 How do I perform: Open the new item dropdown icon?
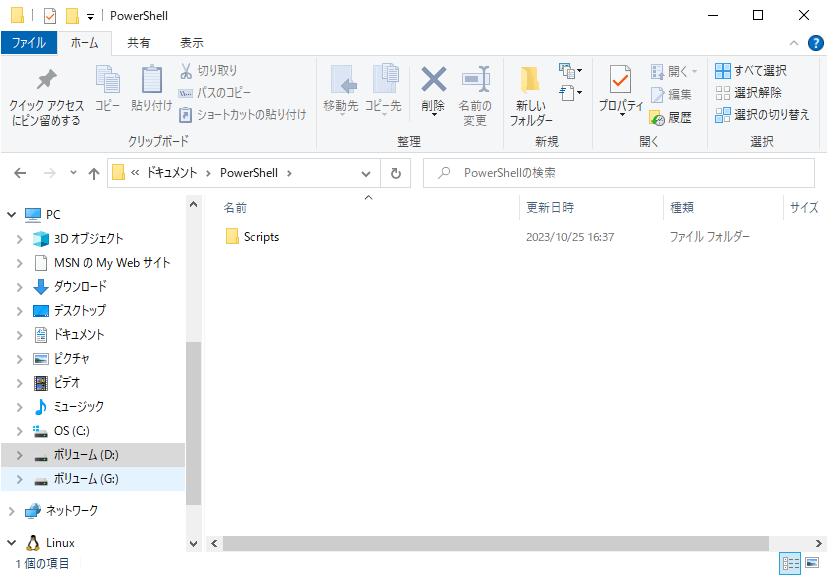[x=570, y=71]
